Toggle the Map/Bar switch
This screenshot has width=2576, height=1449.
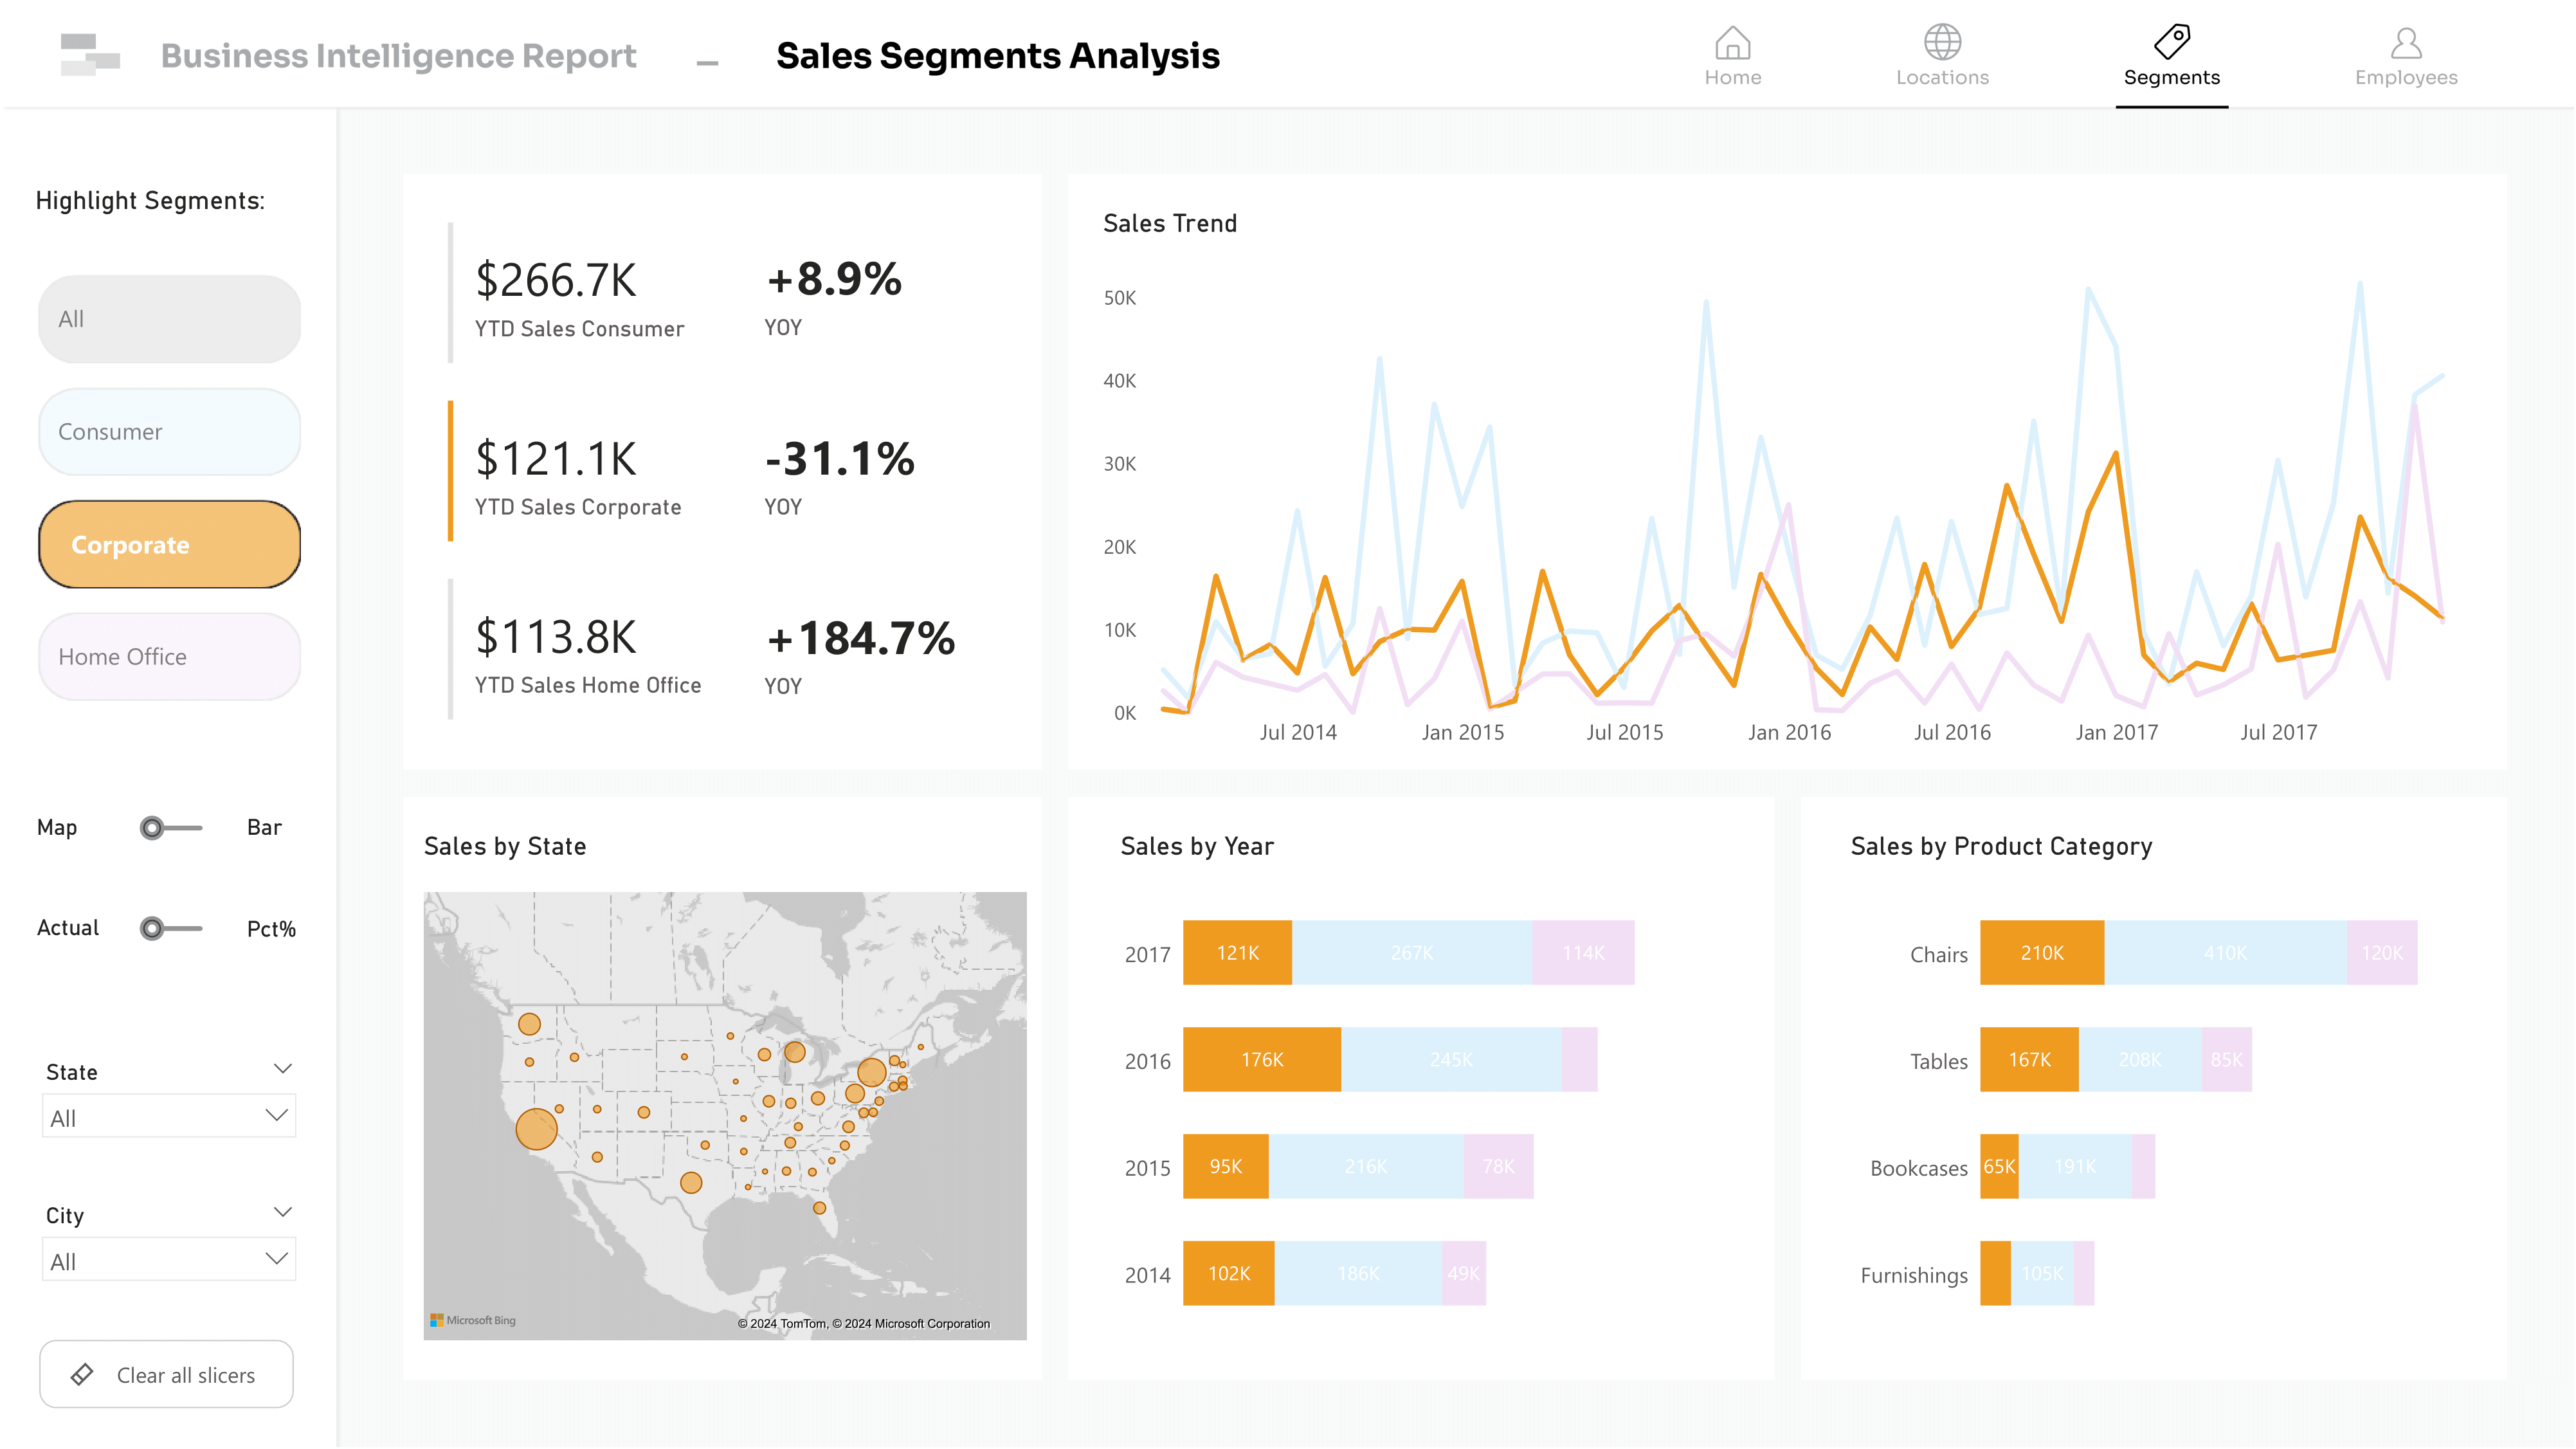[x=171, y=828]
